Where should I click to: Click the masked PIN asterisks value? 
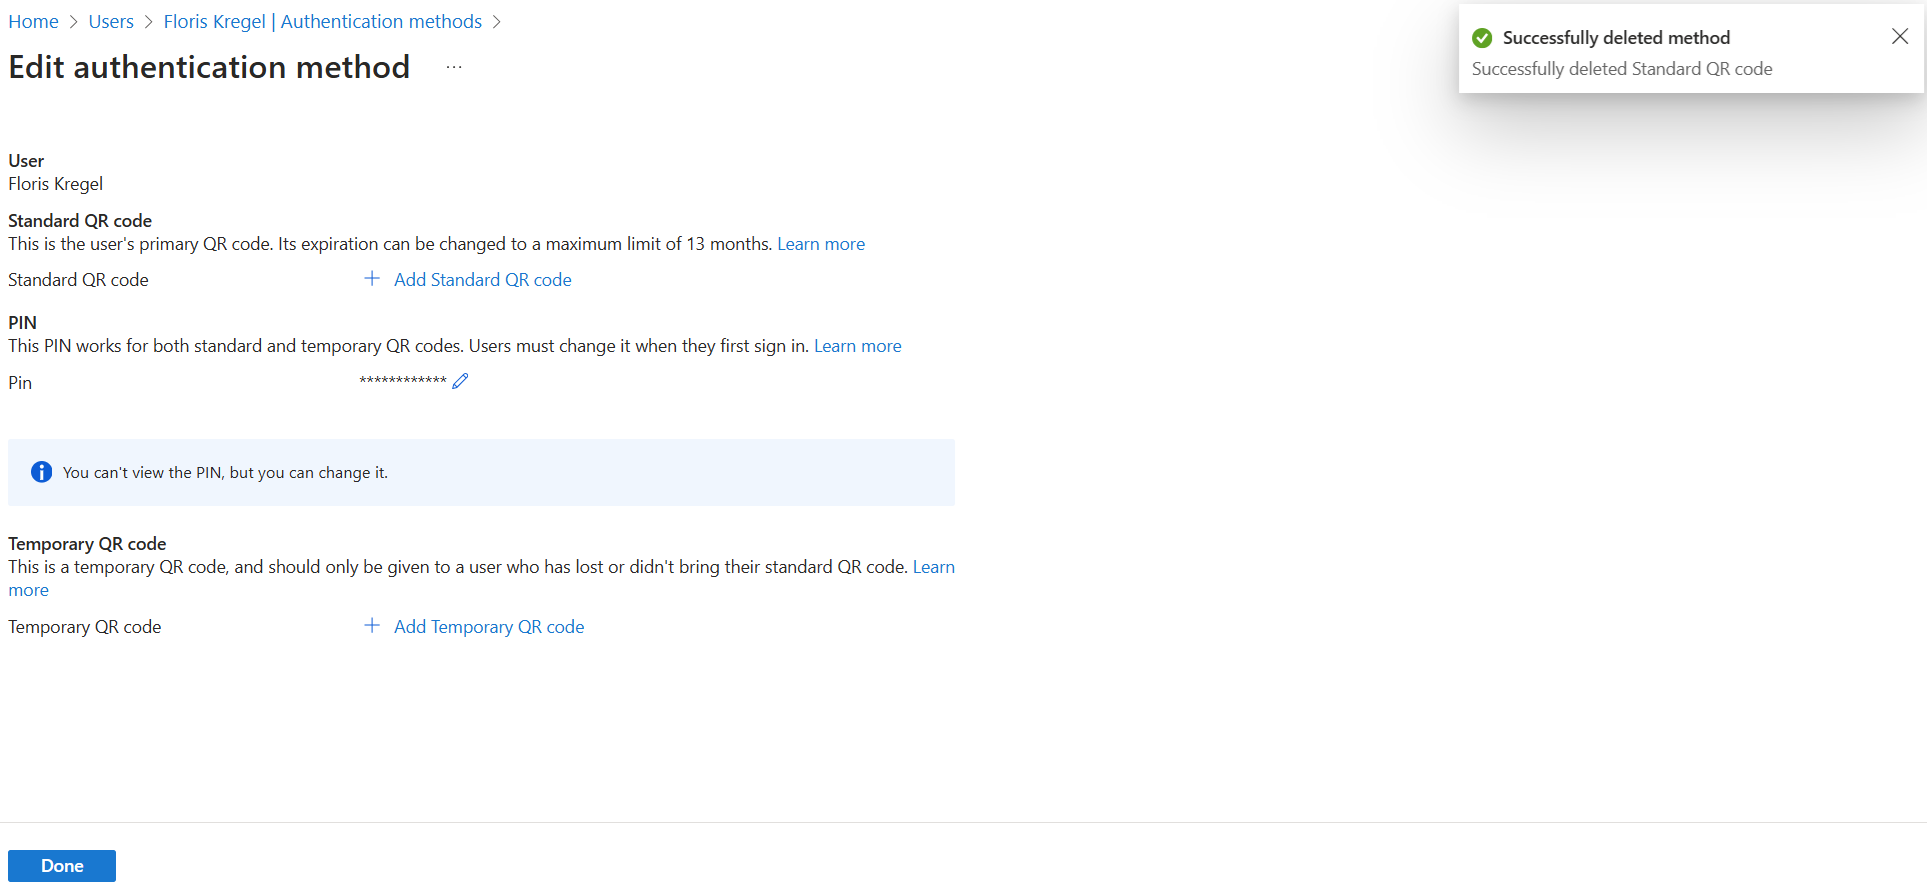pos(403,381)
